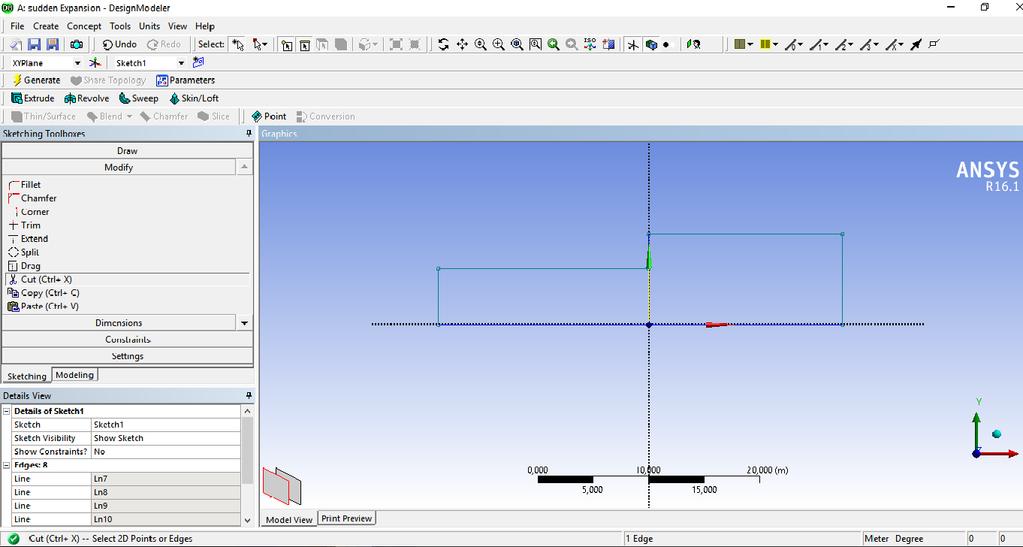Switch to the Print Preview tab
Viewport: 1023px width, 547px height.
(346, 519)
